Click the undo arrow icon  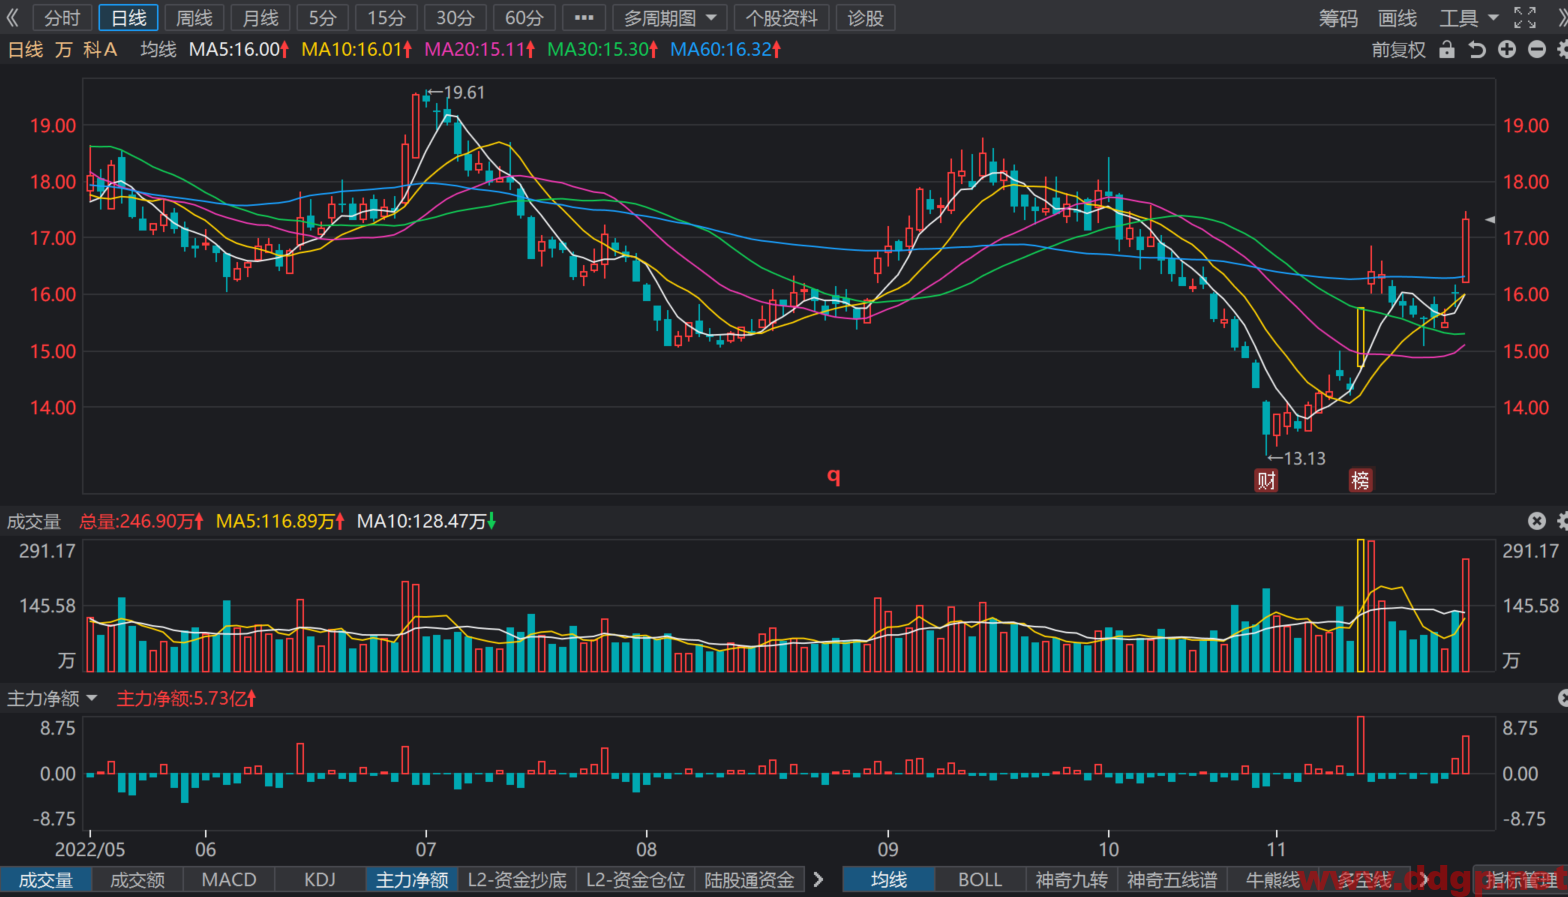1477,50
